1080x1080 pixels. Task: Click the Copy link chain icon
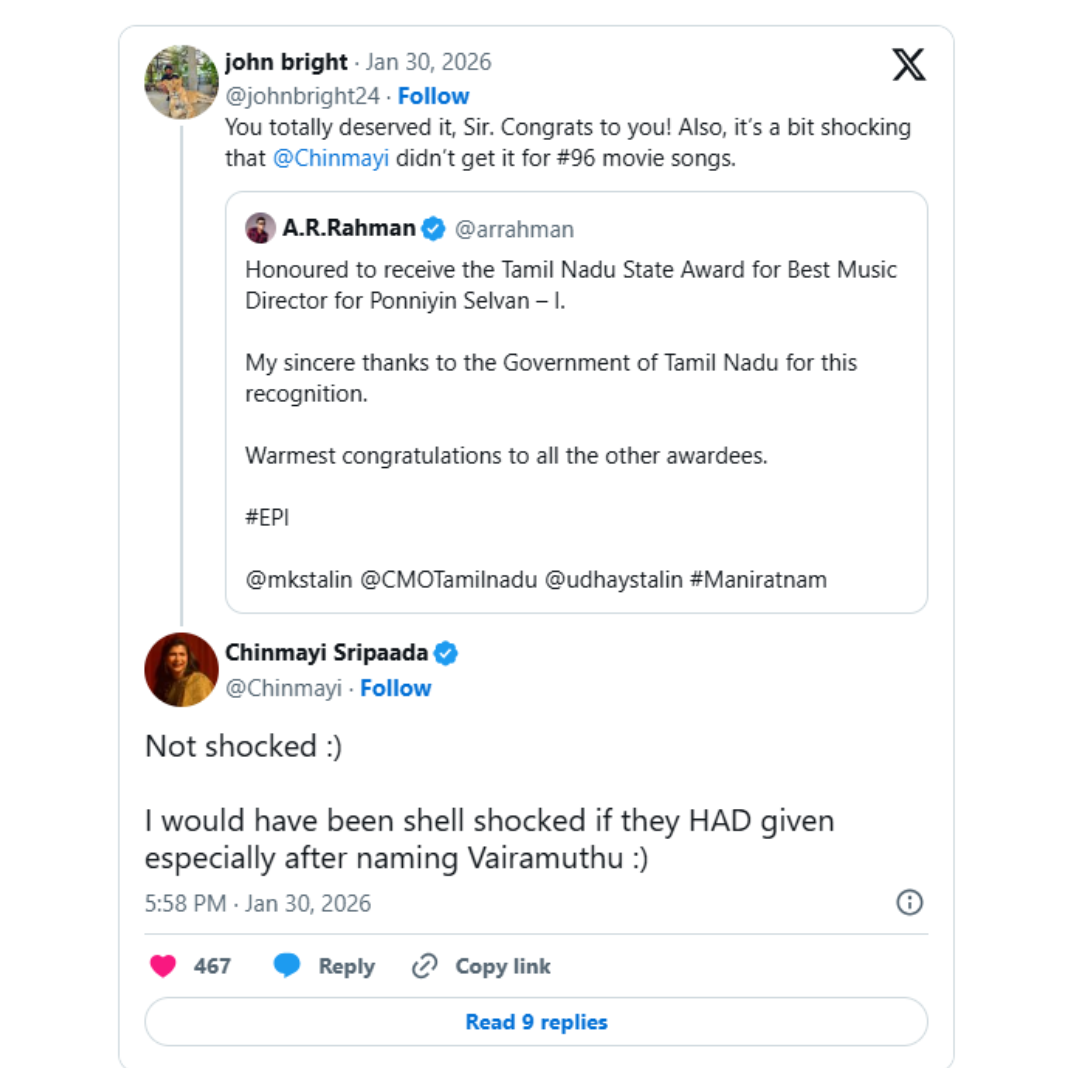tap(424, 966)
